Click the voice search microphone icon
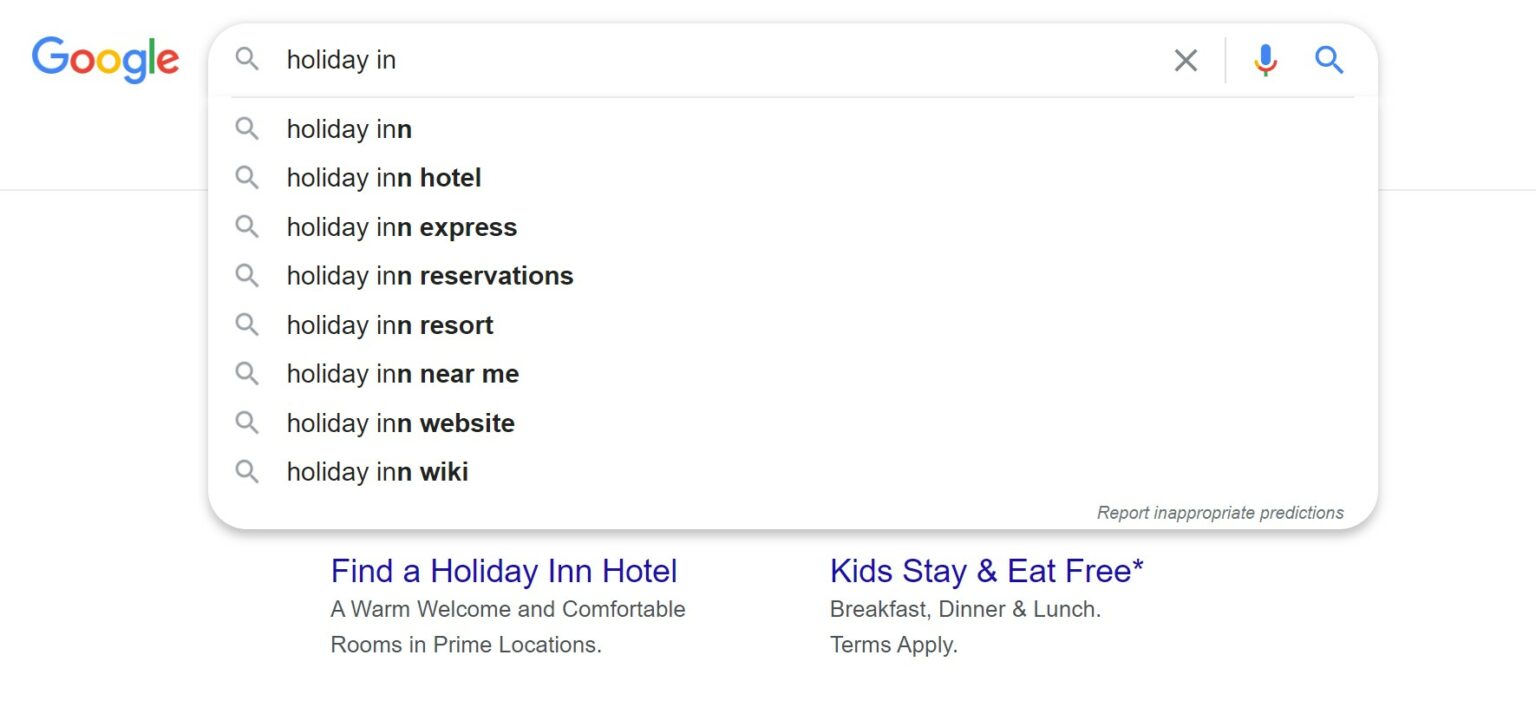The height and width of the screenshot is (701, 1536). (x=1264, y=60)
